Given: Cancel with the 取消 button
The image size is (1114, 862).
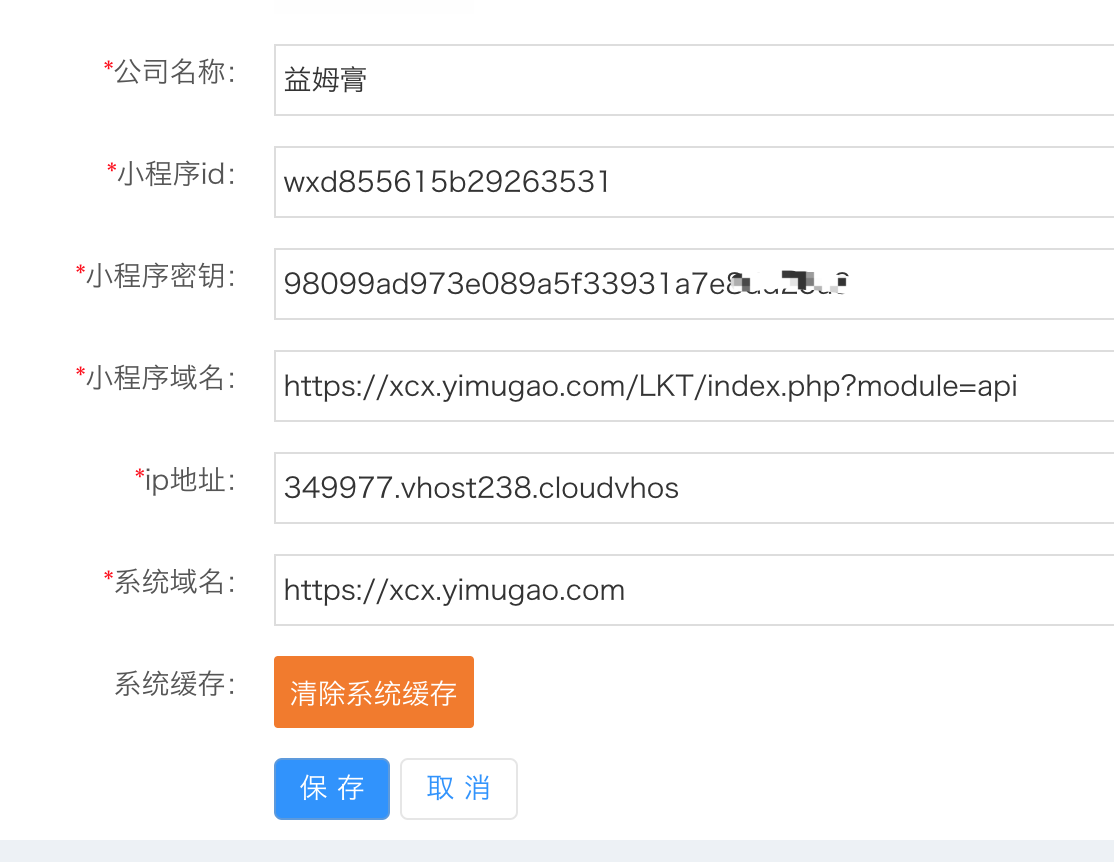Looking at the screenshot, I should (x=459, y=789).
